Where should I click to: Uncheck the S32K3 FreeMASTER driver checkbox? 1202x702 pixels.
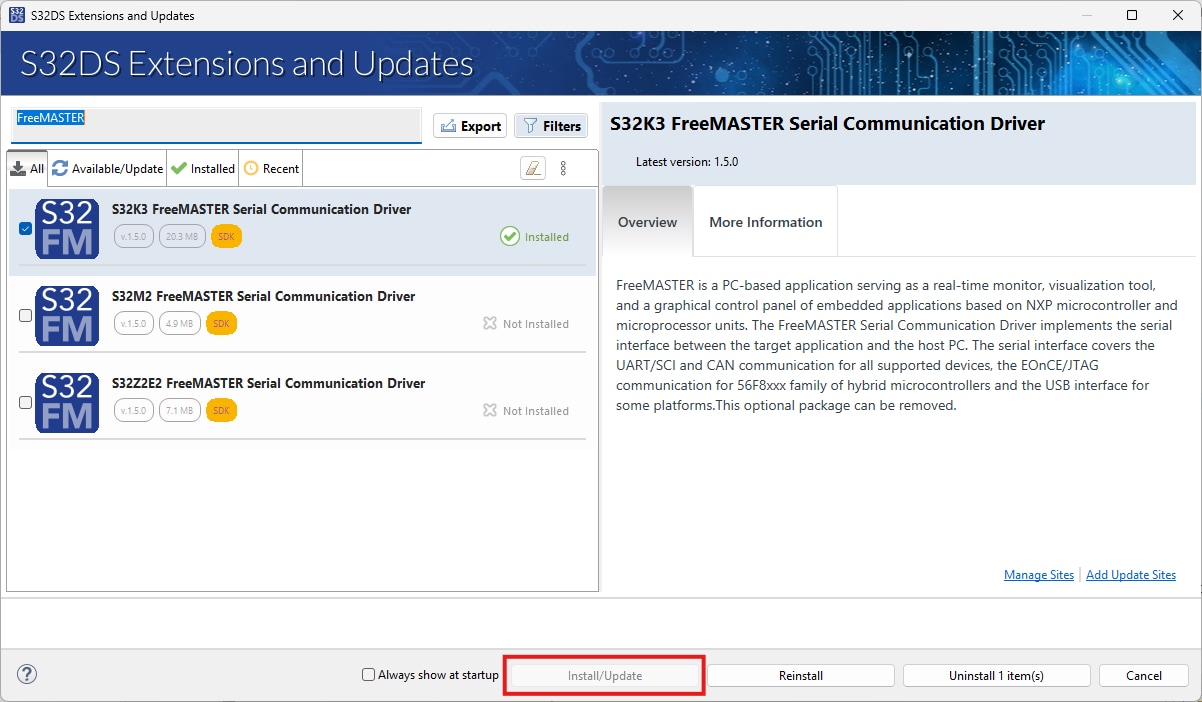point(25,228)
